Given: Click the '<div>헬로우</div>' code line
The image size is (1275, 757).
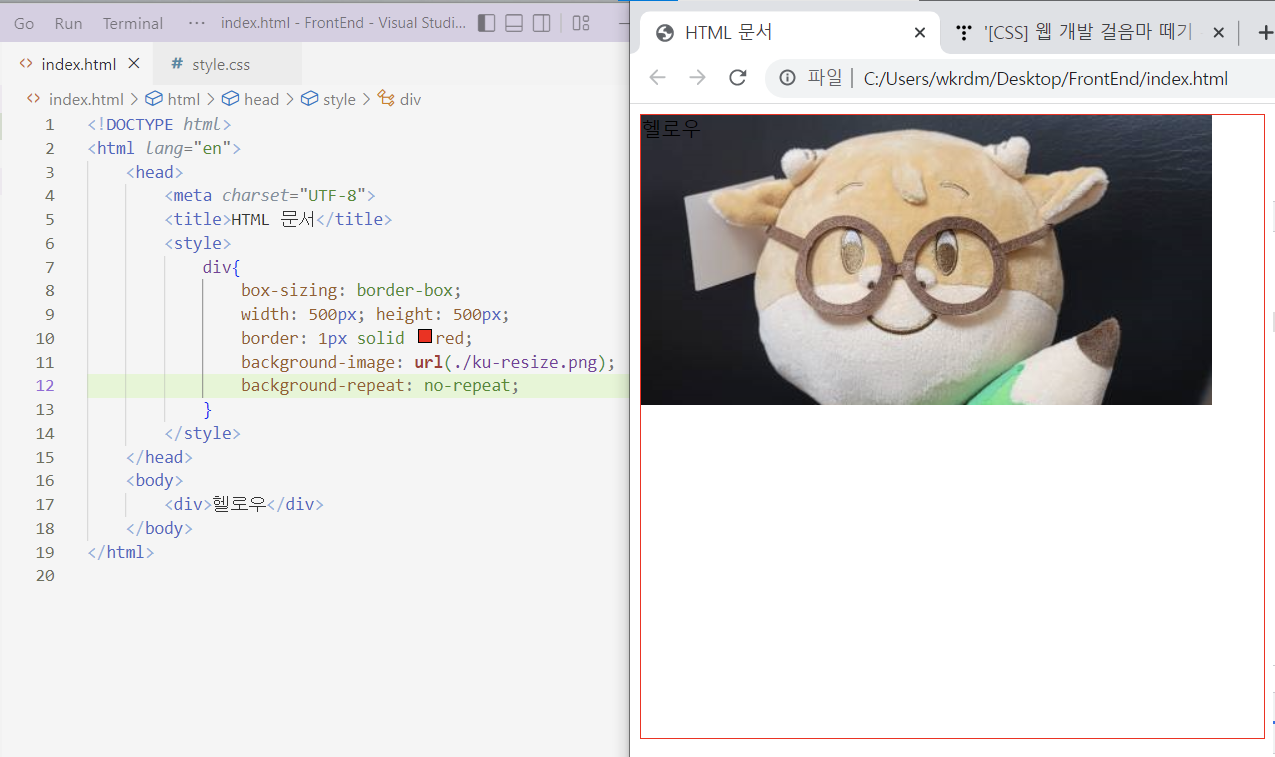Looking at the screenshot, I should click(244, 504).
